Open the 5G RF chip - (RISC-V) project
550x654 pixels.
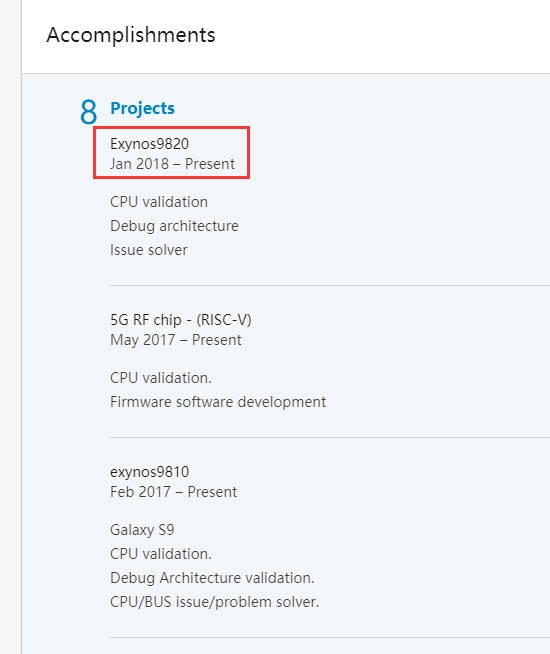coord(181,320)
